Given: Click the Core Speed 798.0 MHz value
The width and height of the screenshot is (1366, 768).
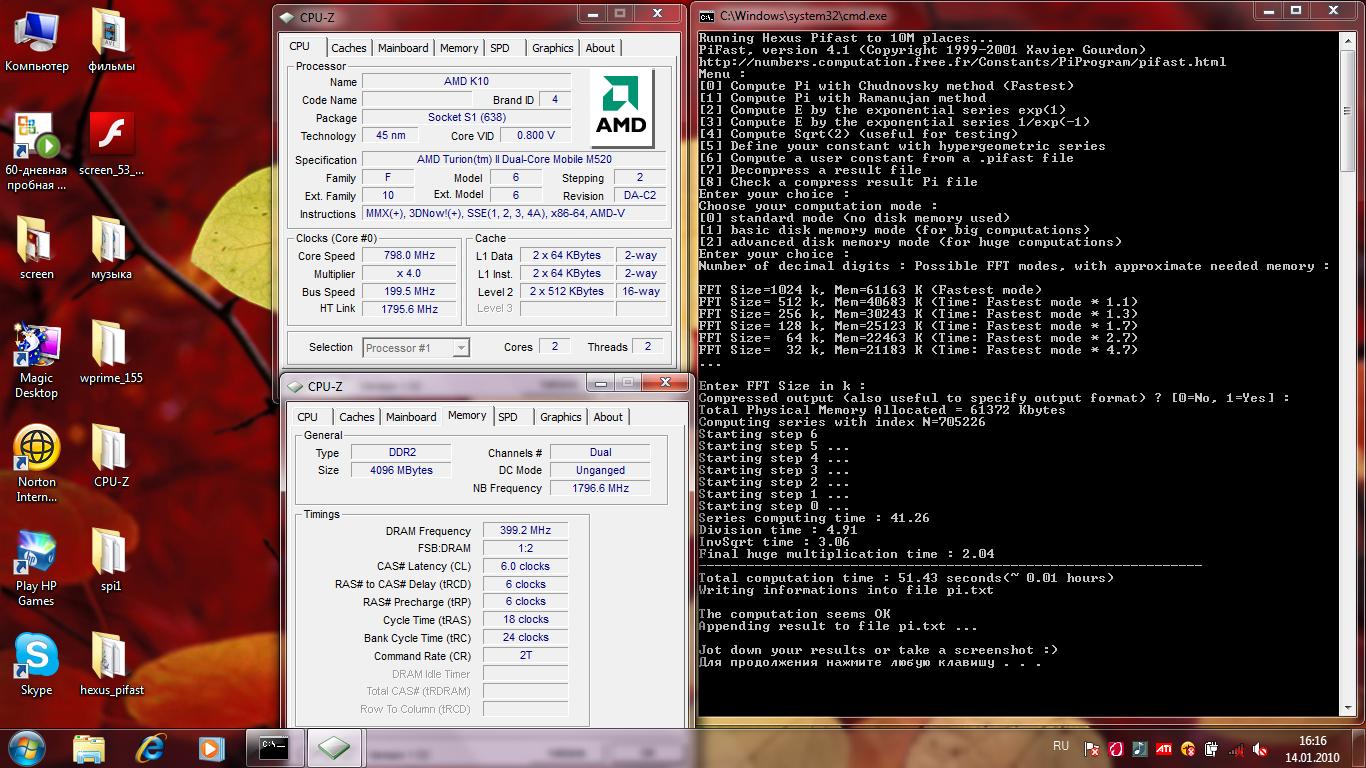Looking at the screenshot, I should (409, 256).
